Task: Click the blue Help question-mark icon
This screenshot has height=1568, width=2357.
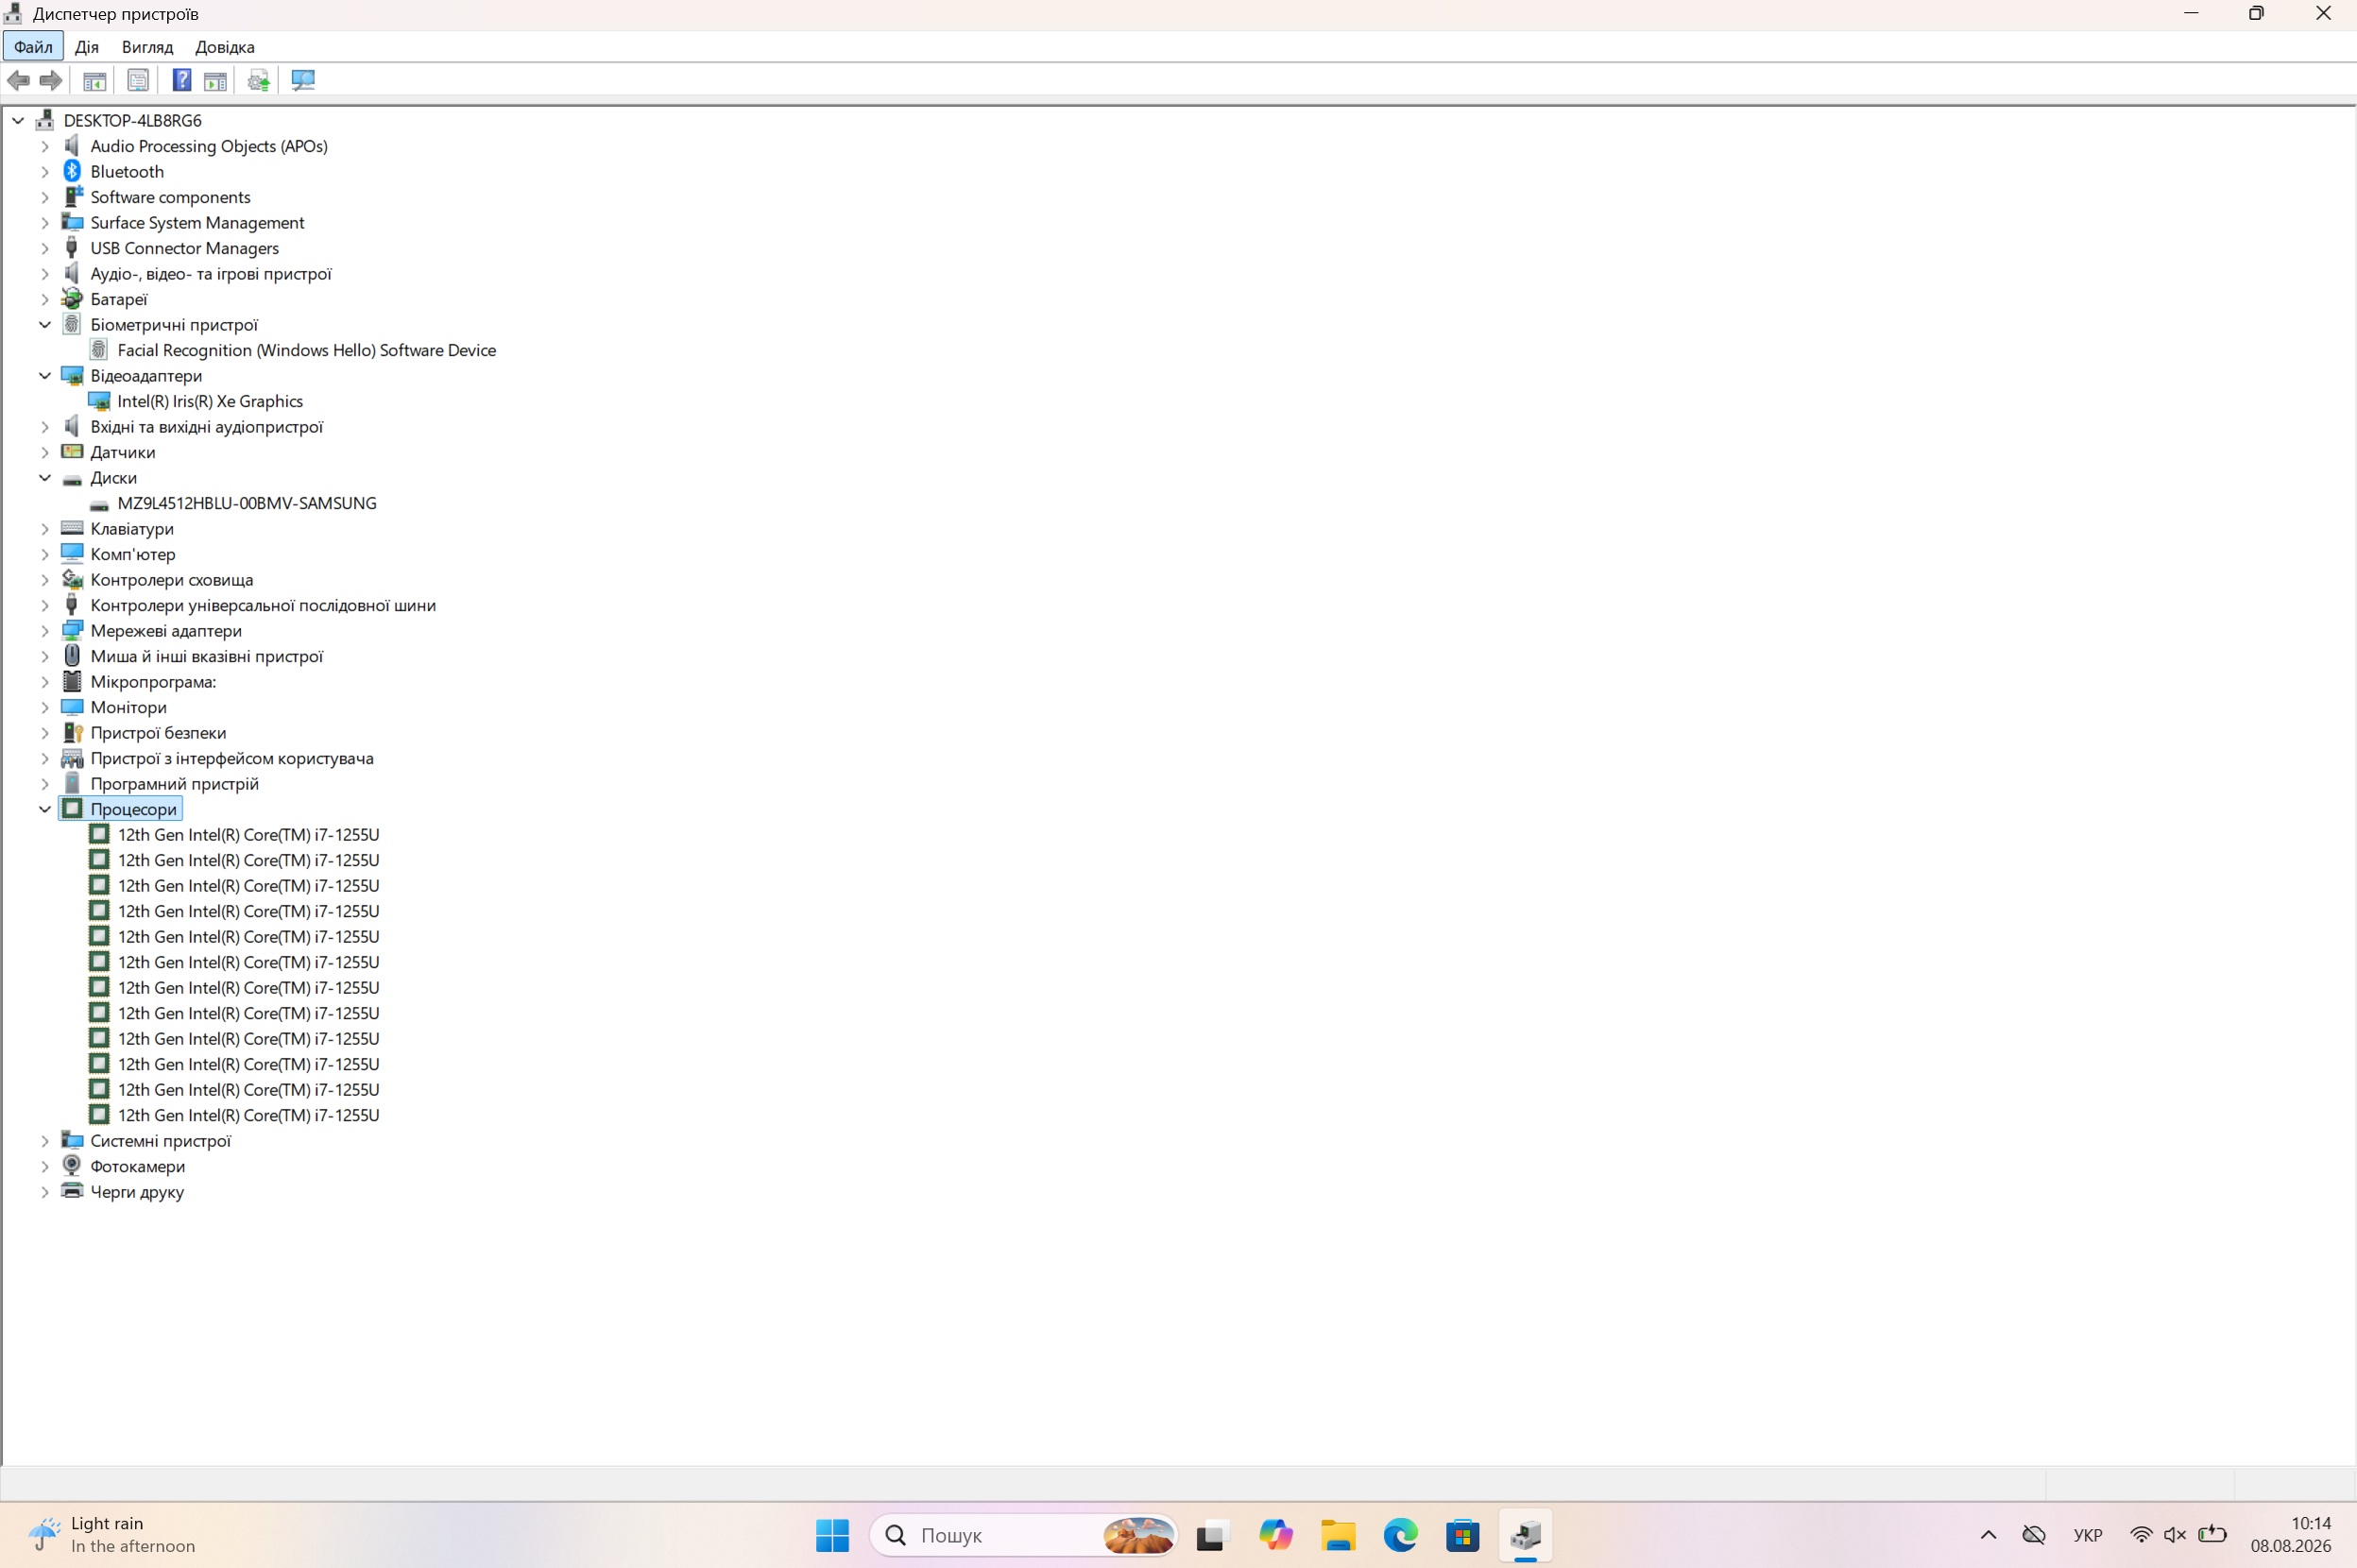Action: click(x=182, y=80)
